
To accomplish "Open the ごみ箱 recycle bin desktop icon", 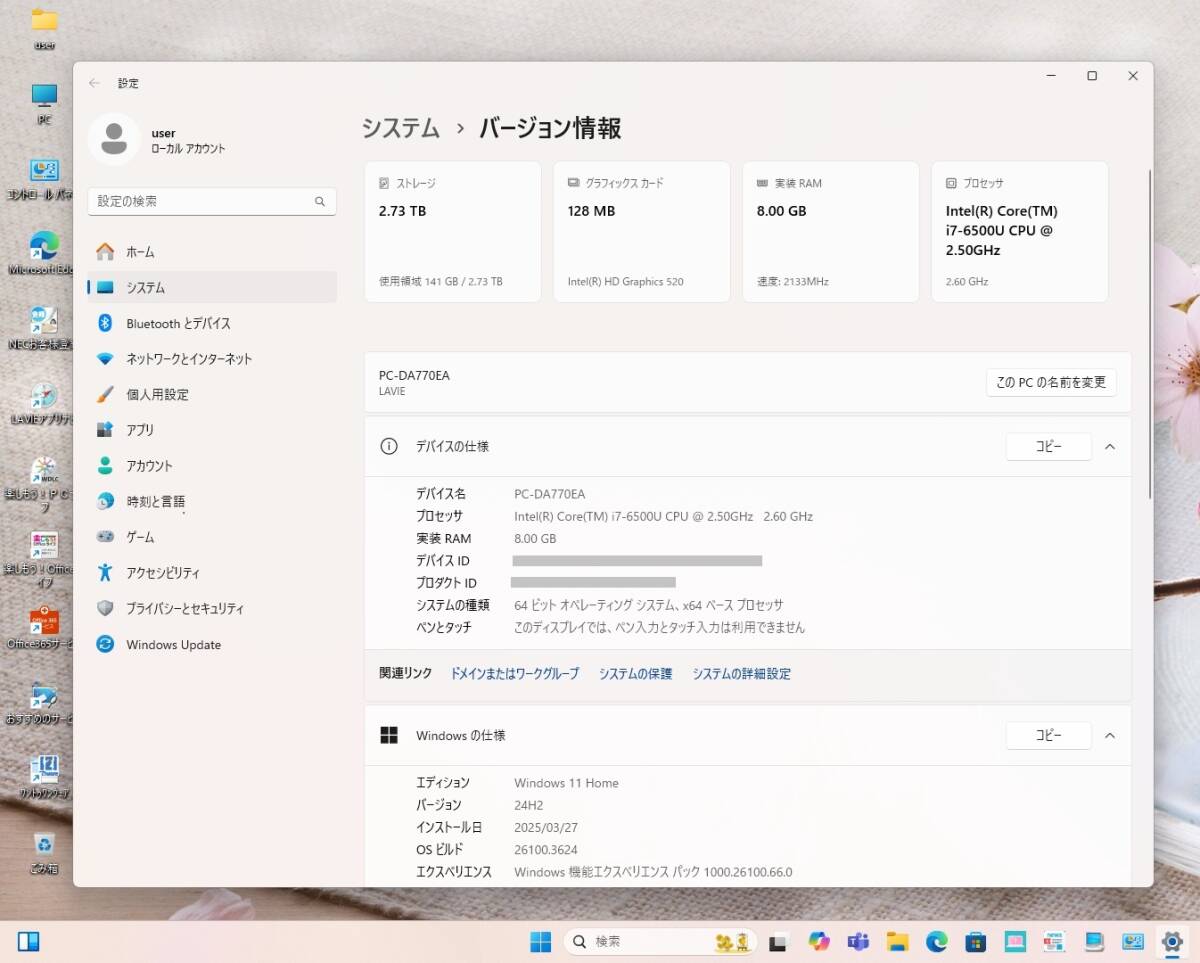I will (43, 852).
